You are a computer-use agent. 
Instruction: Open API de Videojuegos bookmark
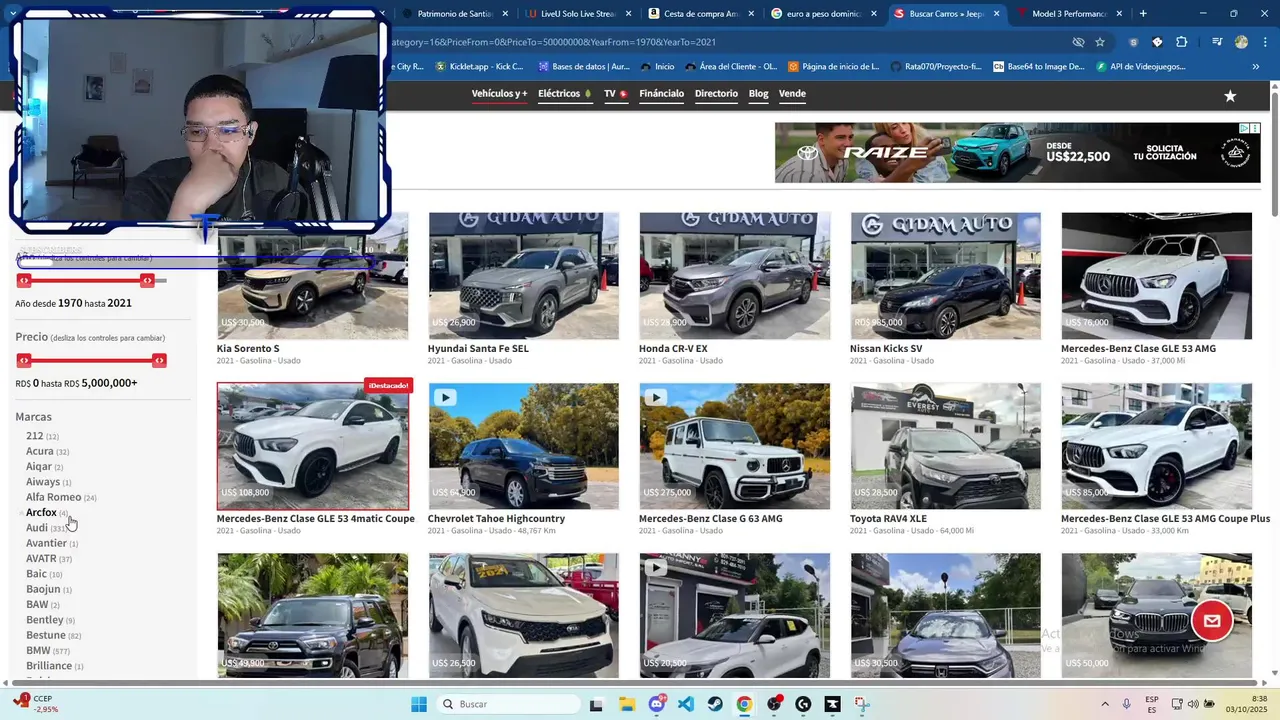[1140, 67]
